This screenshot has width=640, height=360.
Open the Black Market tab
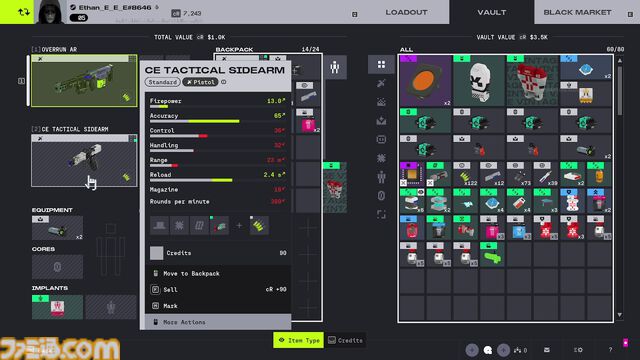click(577, 12)
